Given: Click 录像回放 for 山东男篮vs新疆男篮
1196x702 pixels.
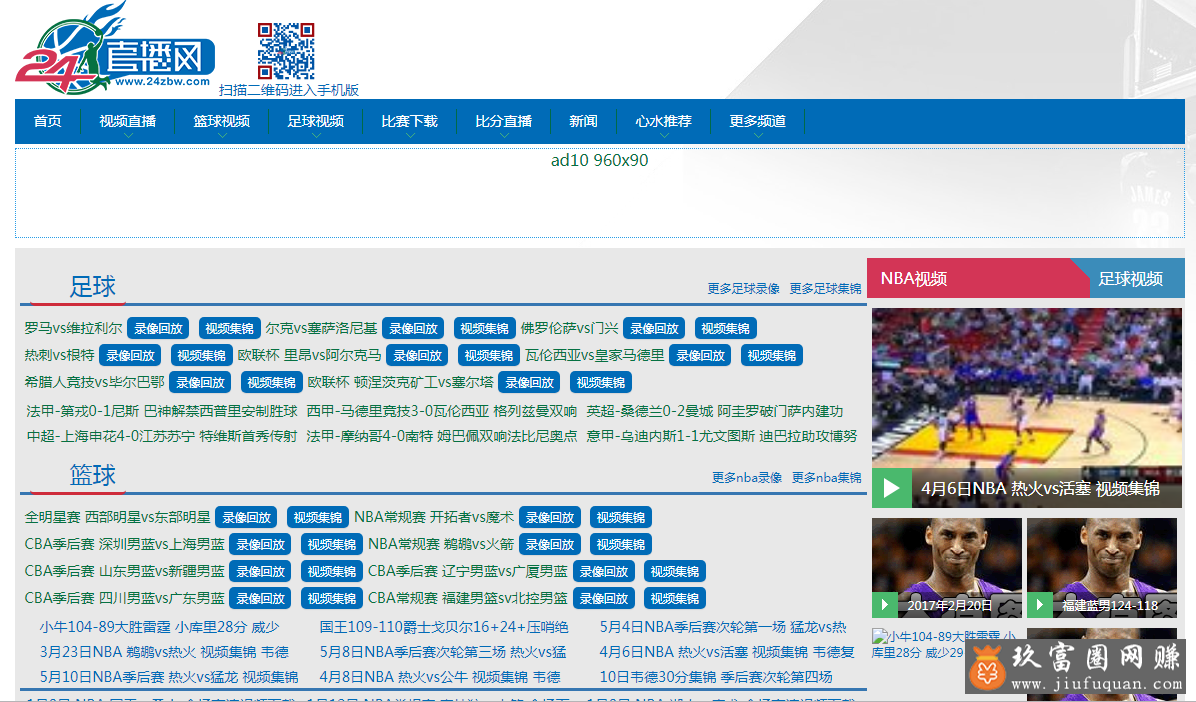Looking at the screenshot, I should 261,572.
